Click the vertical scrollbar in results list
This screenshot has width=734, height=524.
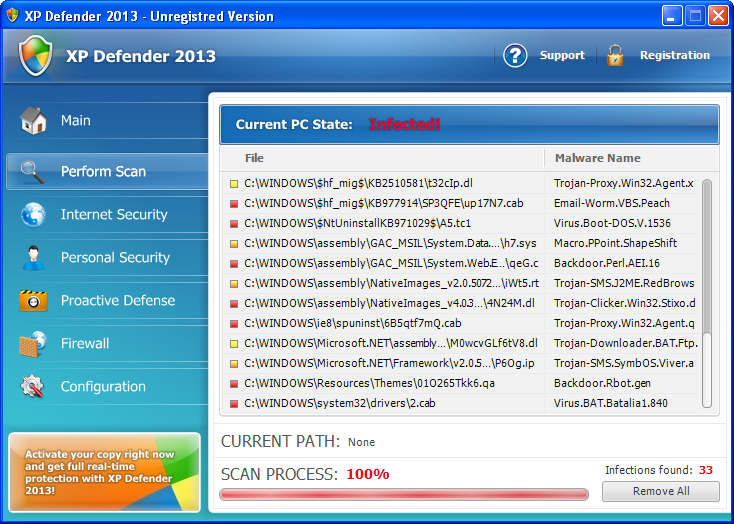[x=707, y=290]
